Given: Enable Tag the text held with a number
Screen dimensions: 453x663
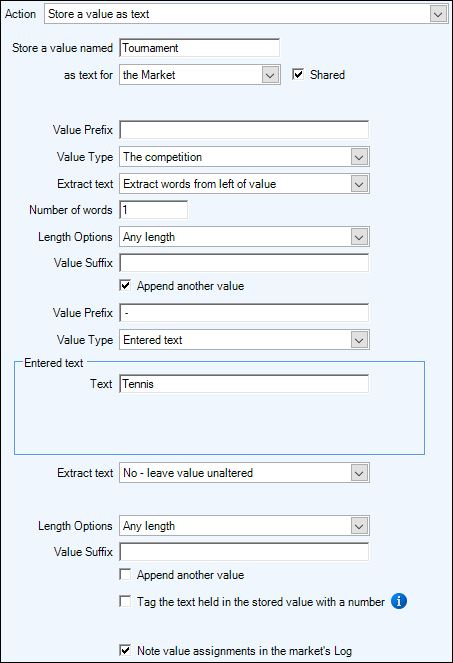Looking at the screenshot, I should tap(125, 601).
